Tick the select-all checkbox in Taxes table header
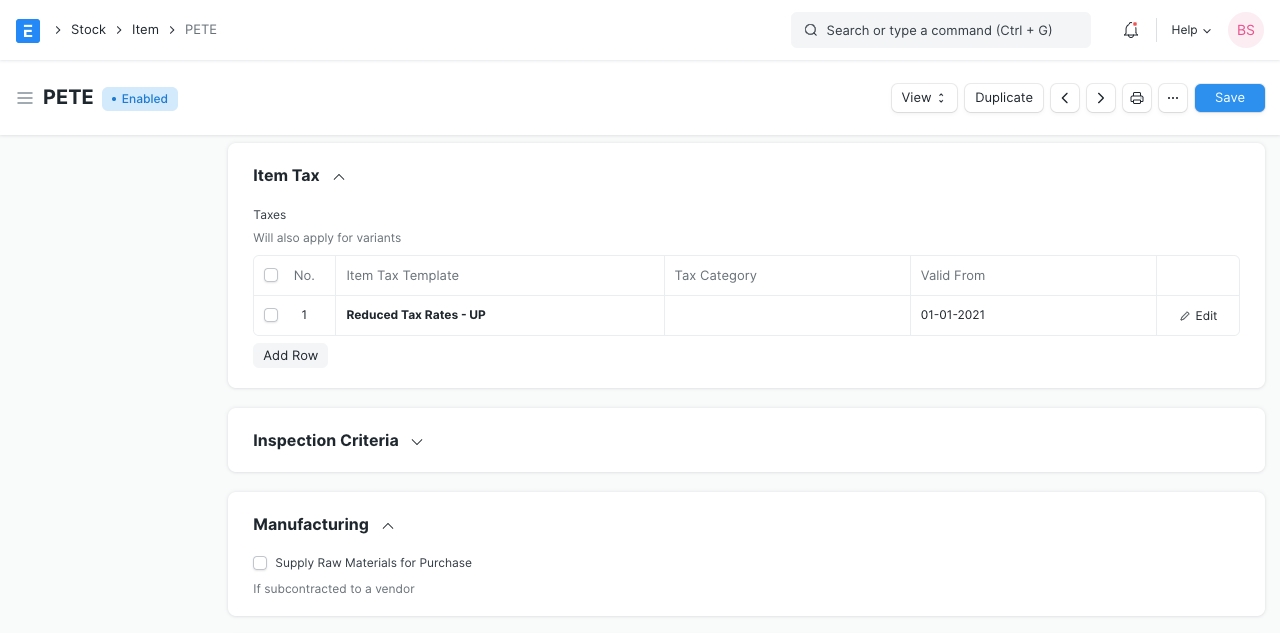1280x633 pixels. tap(271, 275)
